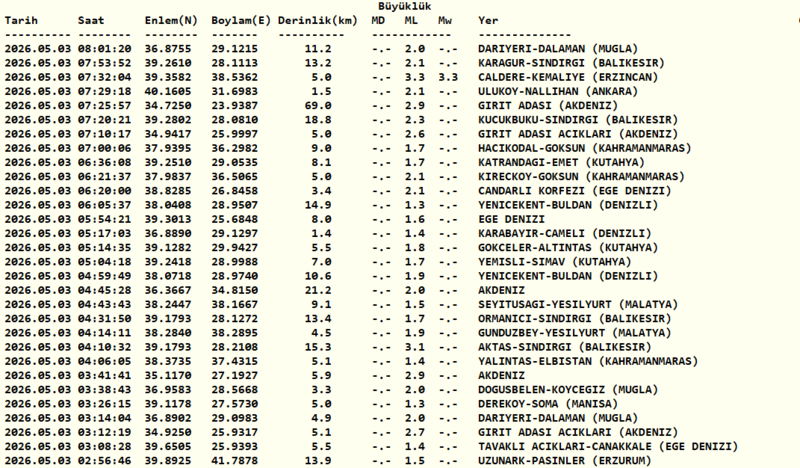
Task: Click the MD column header
Action: coord(378,20)
